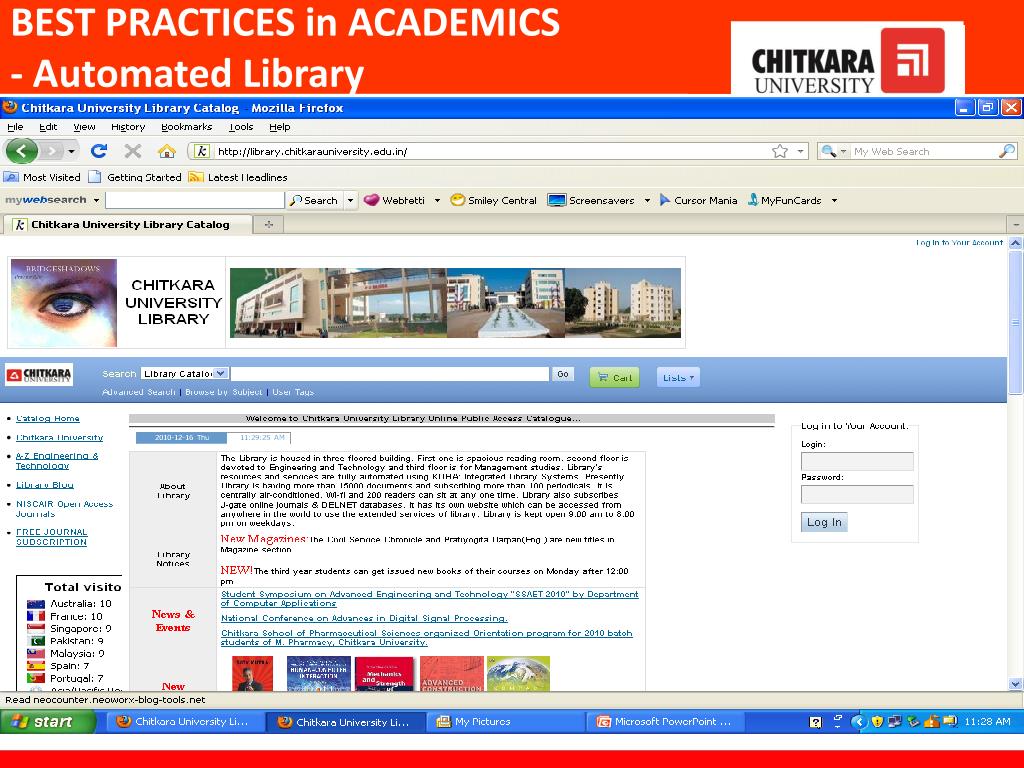Open the history dropdown beside navigation arrows
The height and width of the screenshot is (768, 1024).
(71, 152)
